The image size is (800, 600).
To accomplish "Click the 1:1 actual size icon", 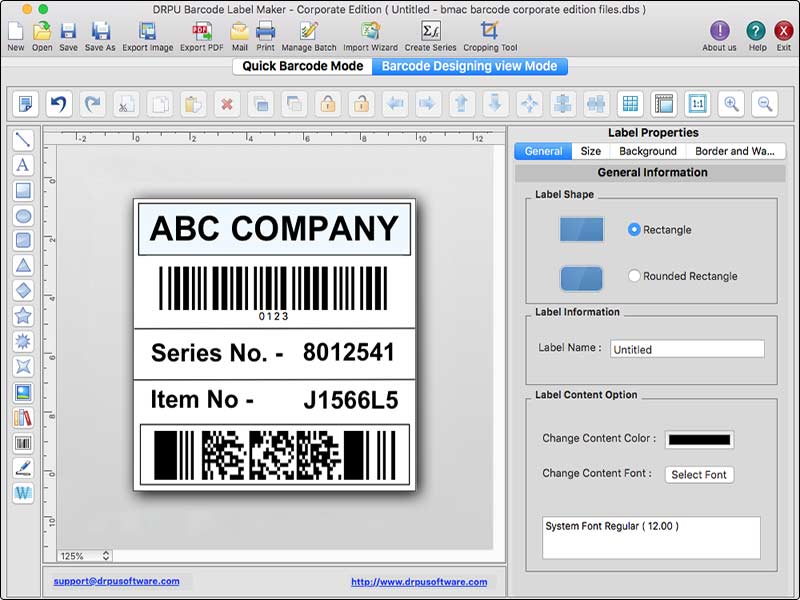I will click(697, 104).
